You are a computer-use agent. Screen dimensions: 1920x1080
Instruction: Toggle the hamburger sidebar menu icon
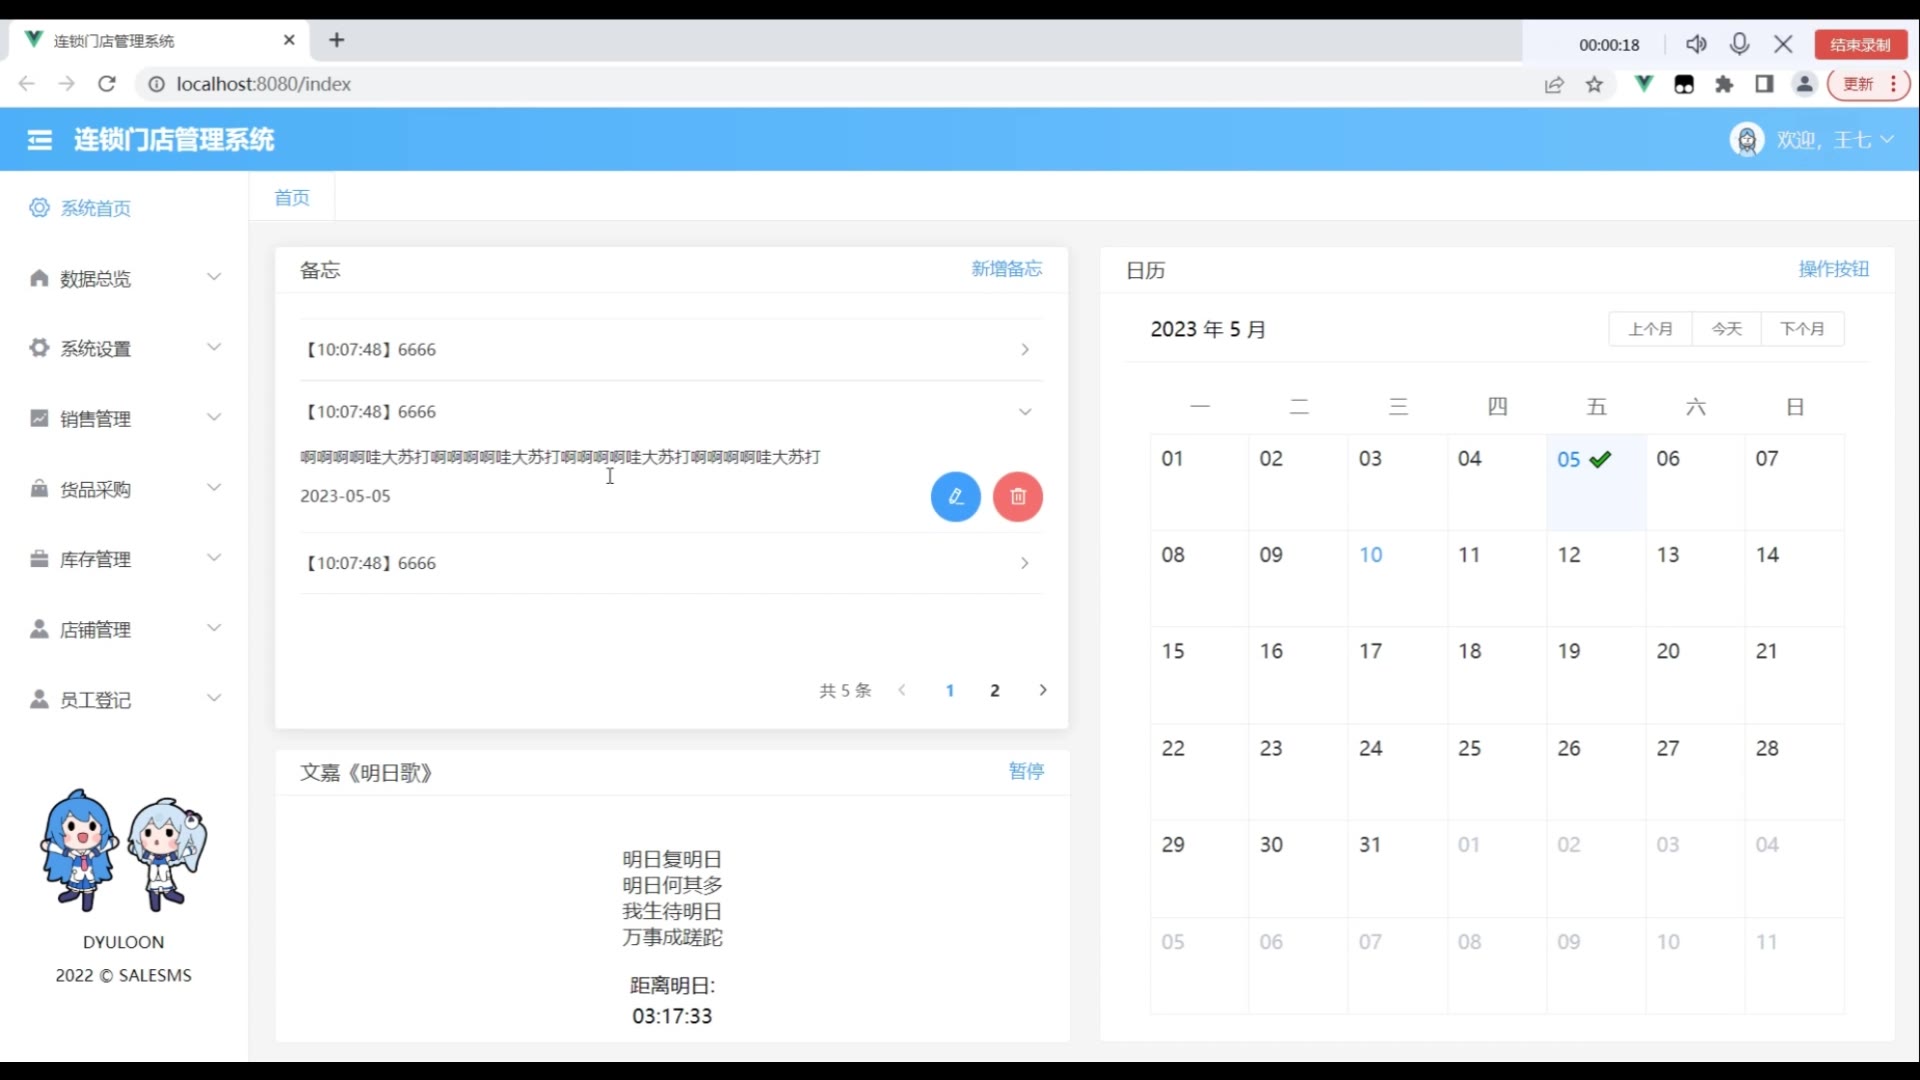(40, 140)
